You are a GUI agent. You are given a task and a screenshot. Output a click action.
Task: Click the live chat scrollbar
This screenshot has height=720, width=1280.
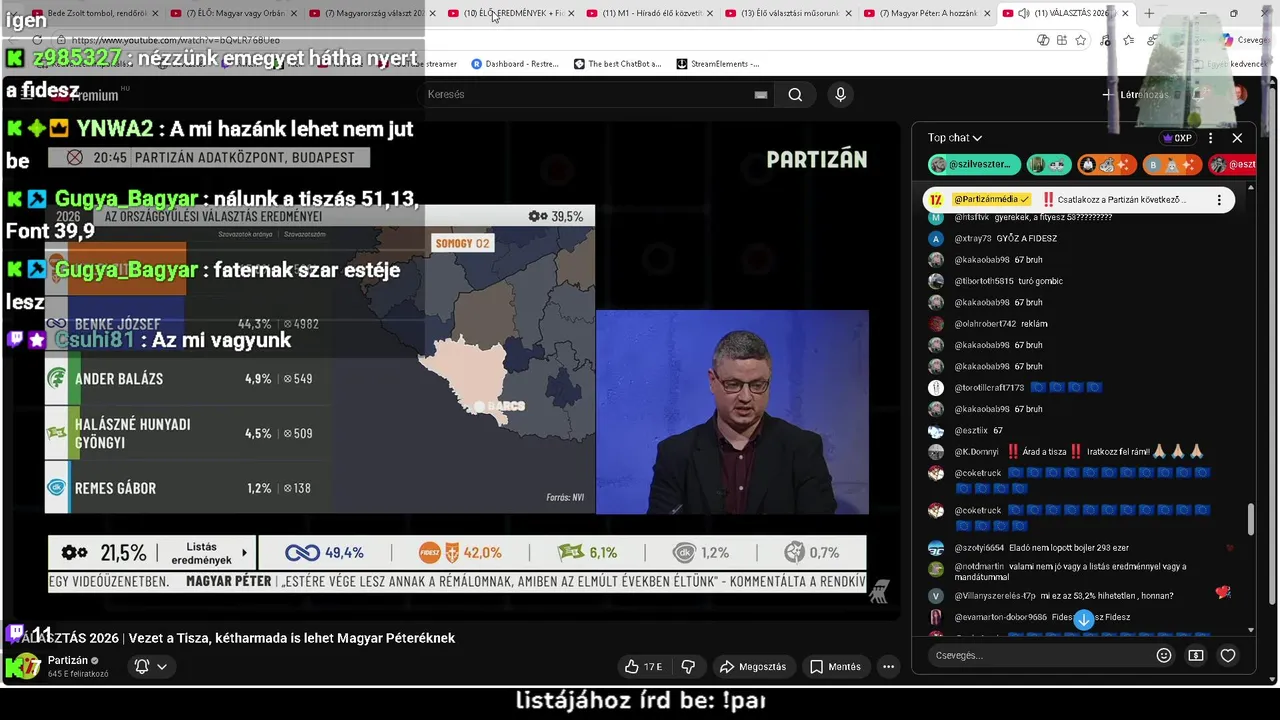(x=1251, y=520)
